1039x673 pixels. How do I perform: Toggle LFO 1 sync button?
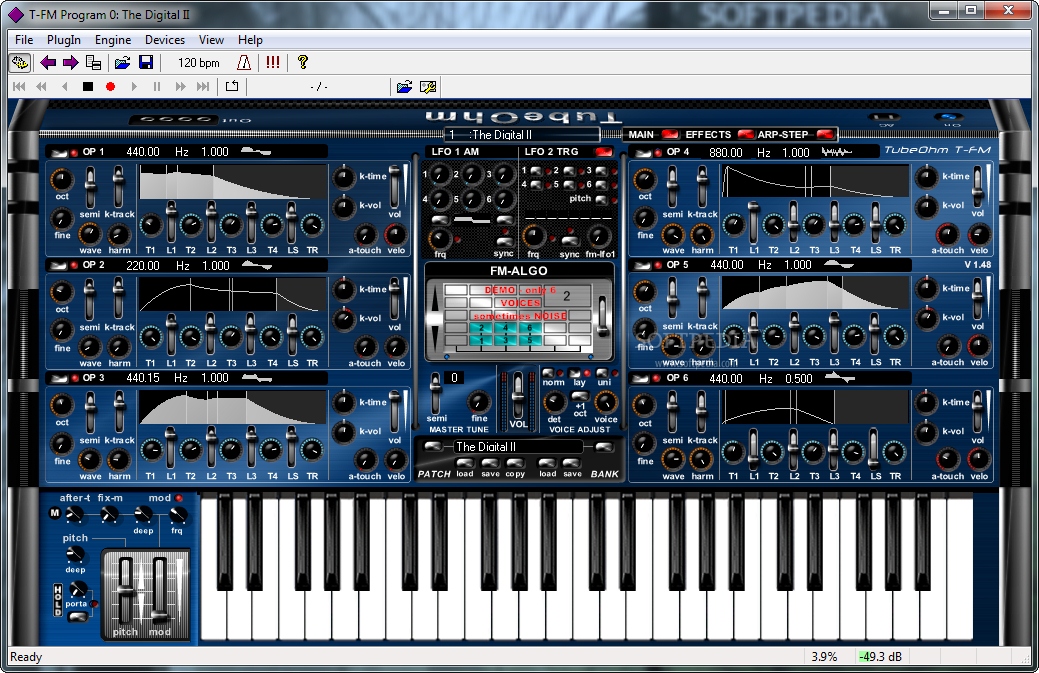(505, 242)
